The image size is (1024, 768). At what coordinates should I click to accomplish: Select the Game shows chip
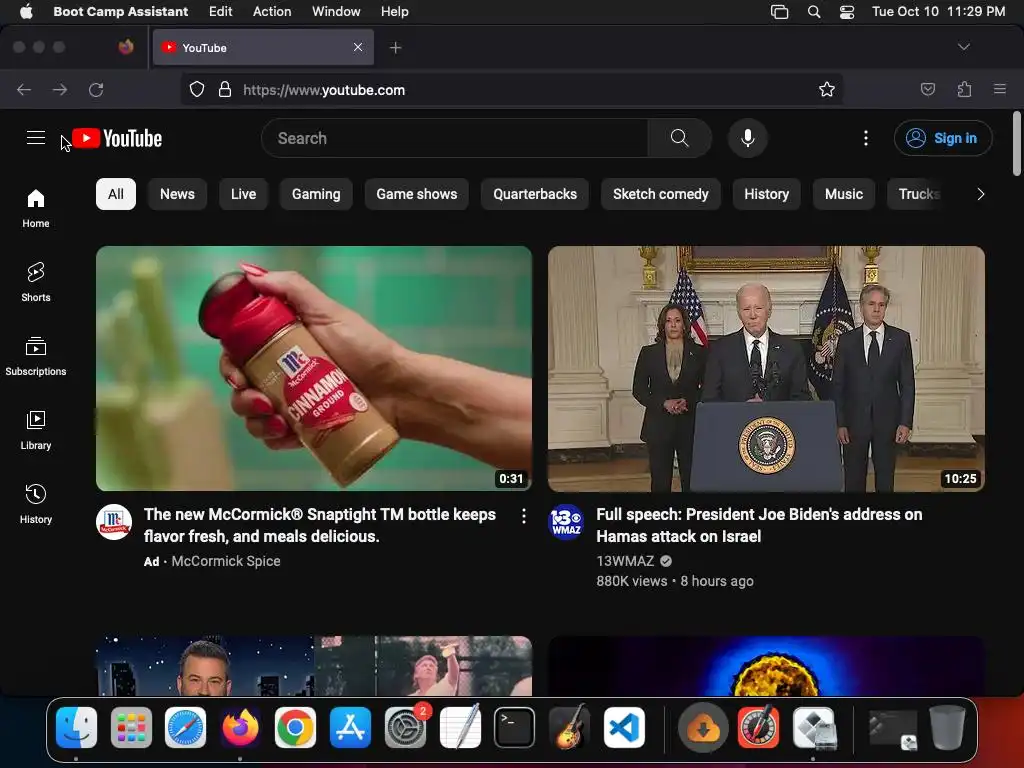coord(417,194)
